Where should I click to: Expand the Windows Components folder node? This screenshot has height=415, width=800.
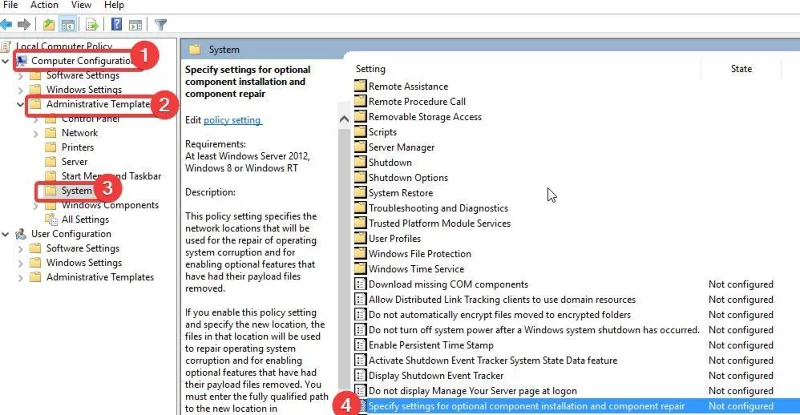click(x=36, y=206)
